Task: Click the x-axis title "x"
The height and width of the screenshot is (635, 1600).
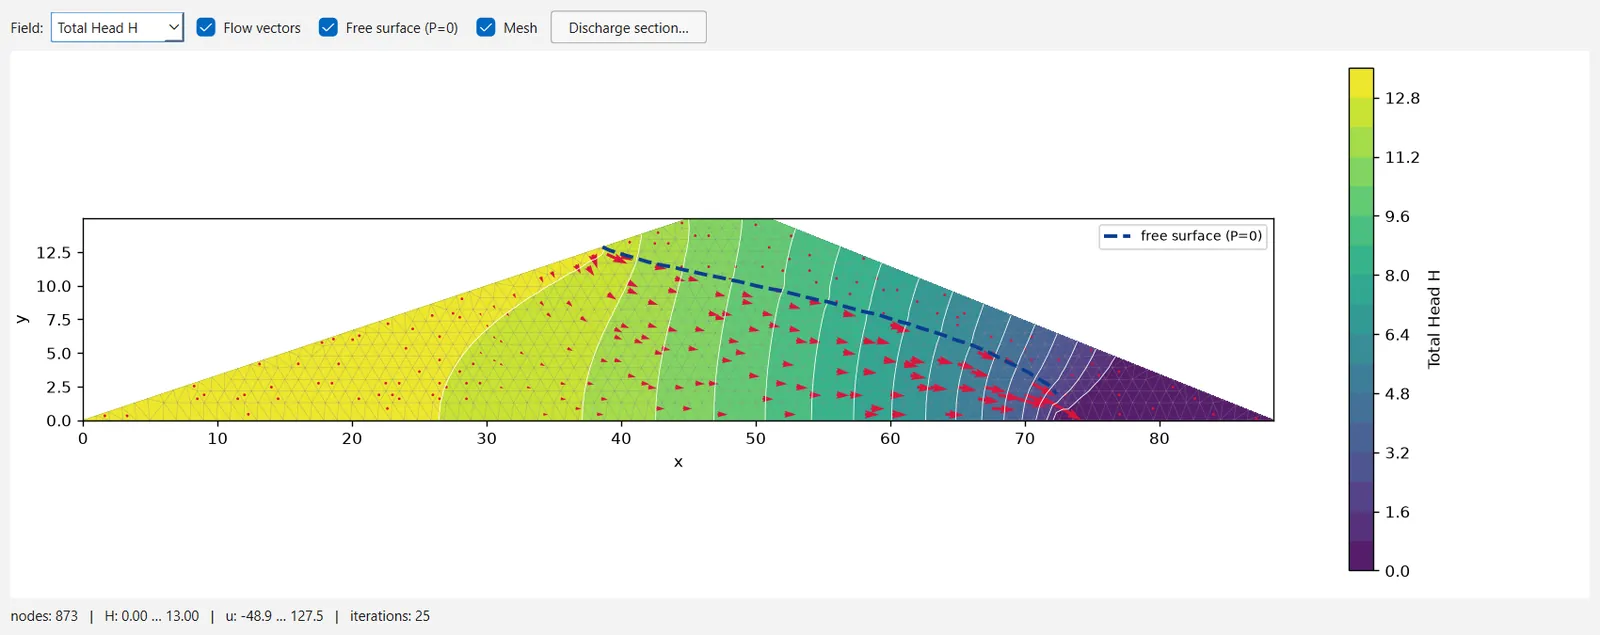Action: [x=678, y=462]
